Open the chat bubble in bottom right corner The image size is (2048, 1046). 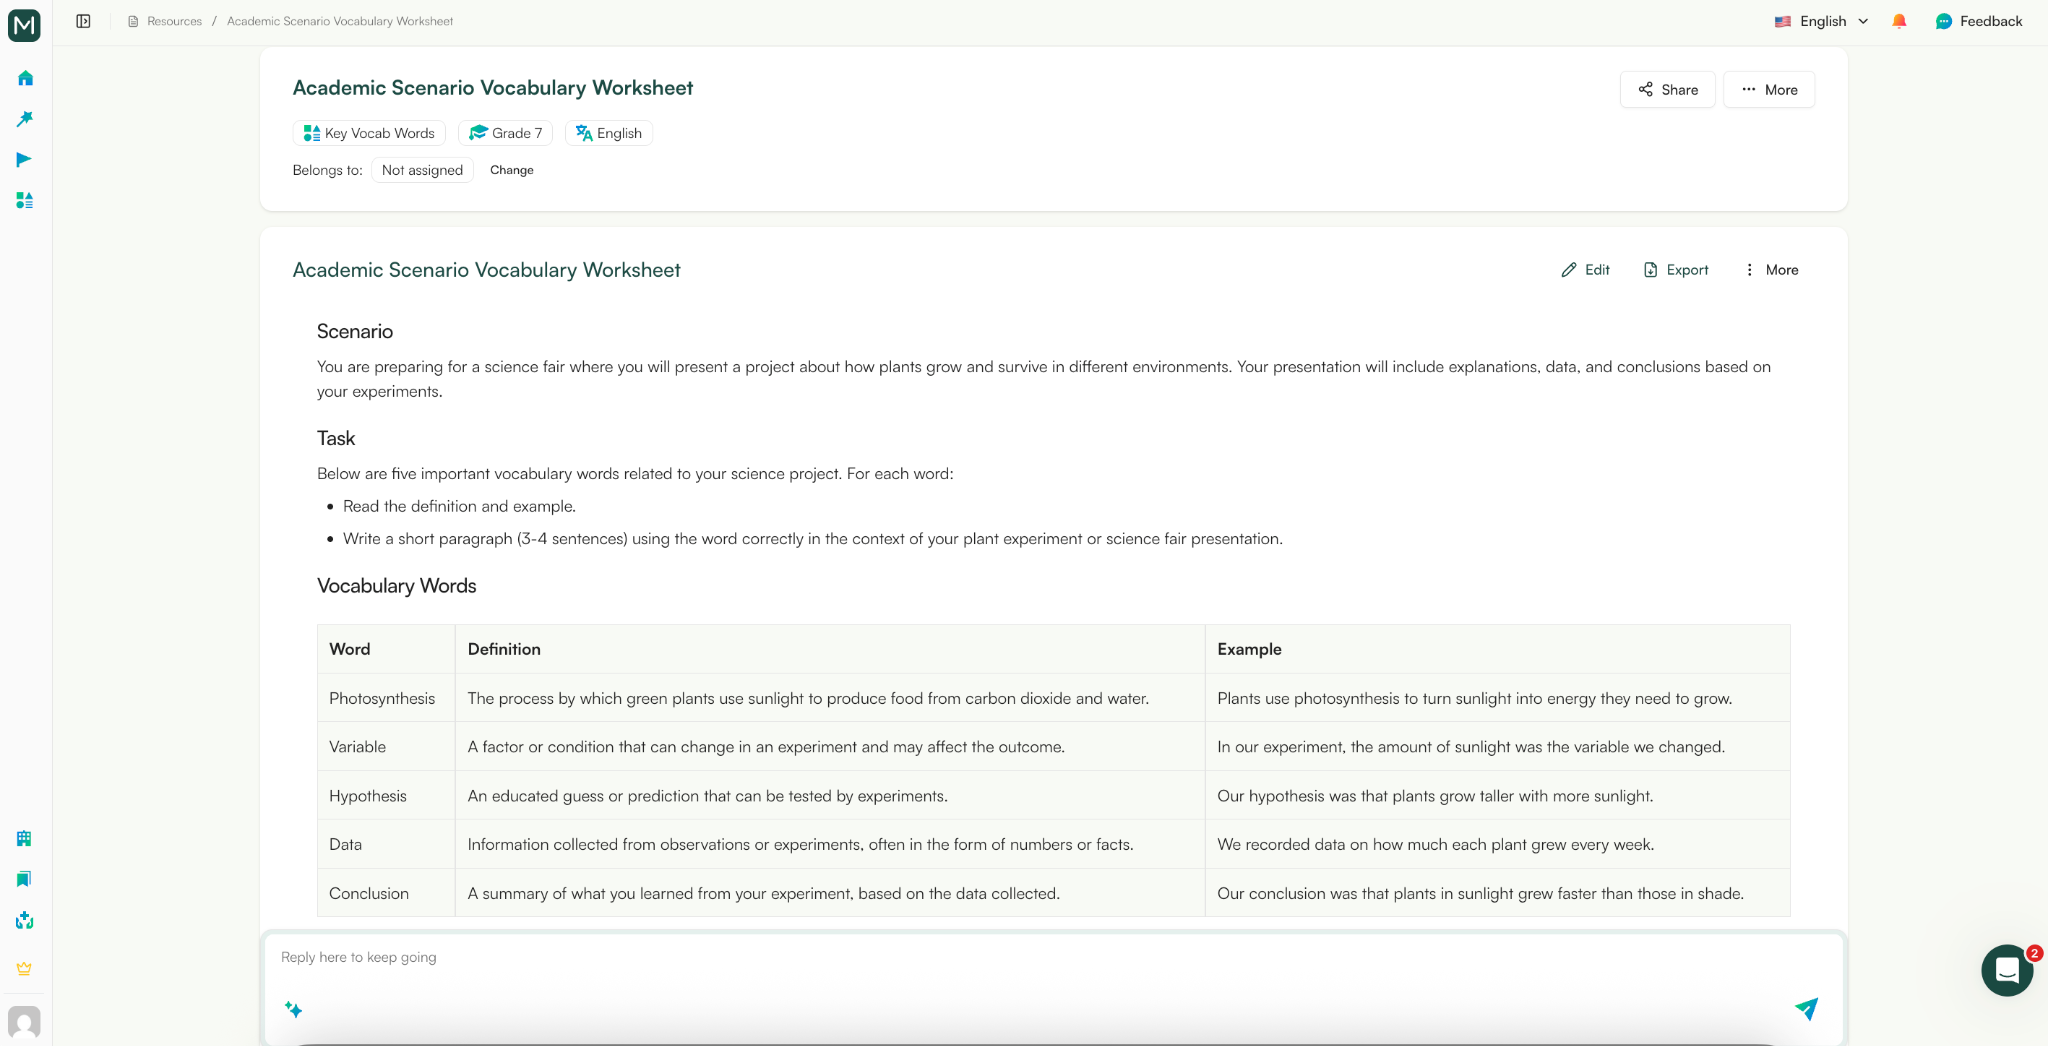(2005, 970)
